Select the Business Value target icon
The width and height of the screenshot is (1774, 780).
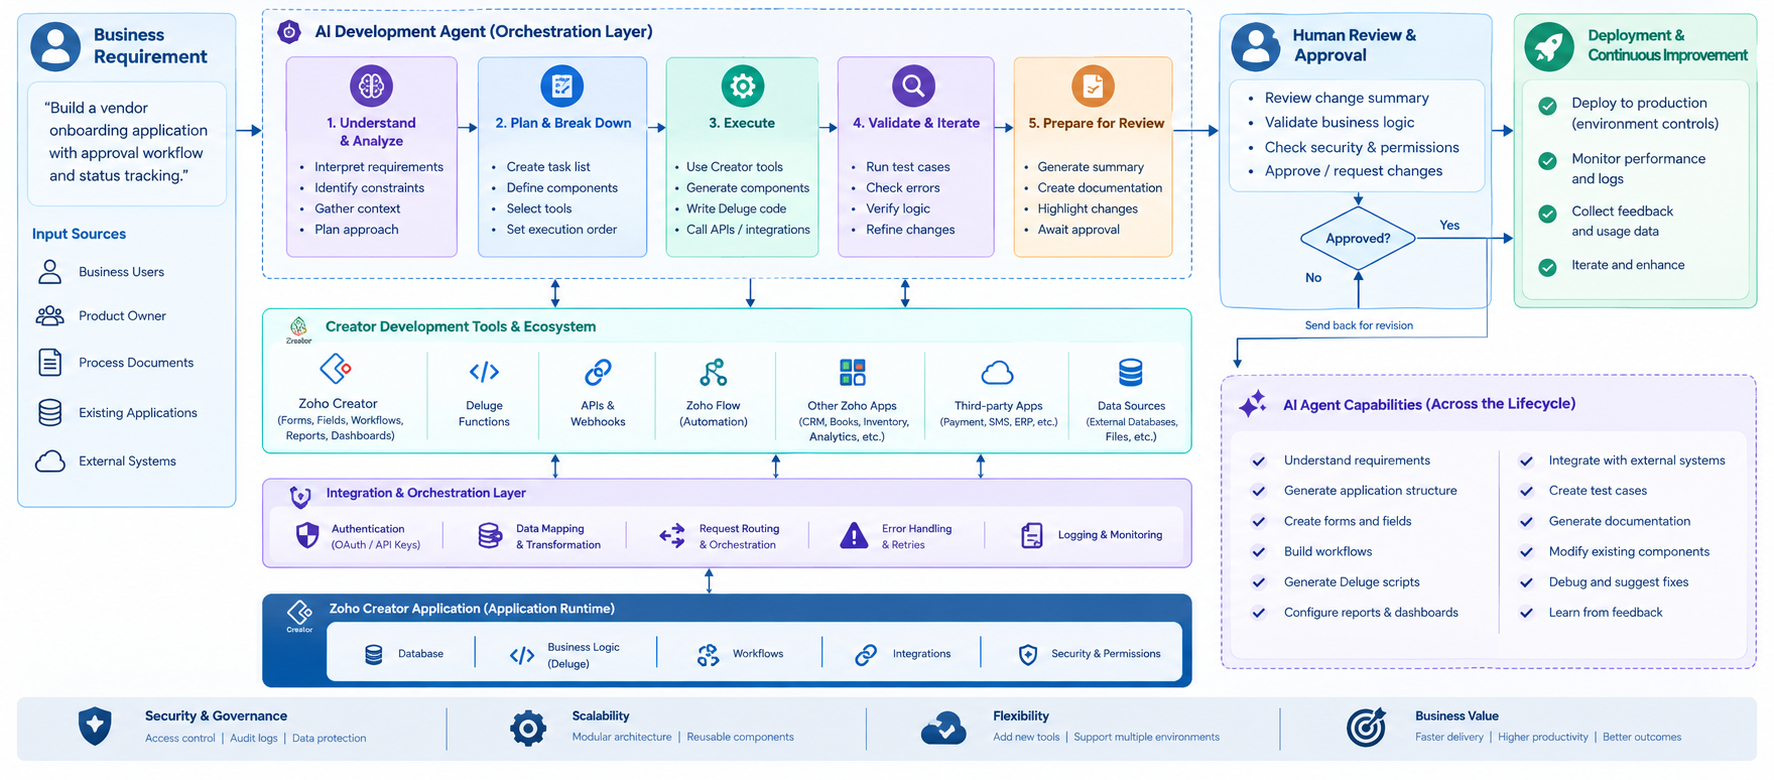[x=1366, y=727]
